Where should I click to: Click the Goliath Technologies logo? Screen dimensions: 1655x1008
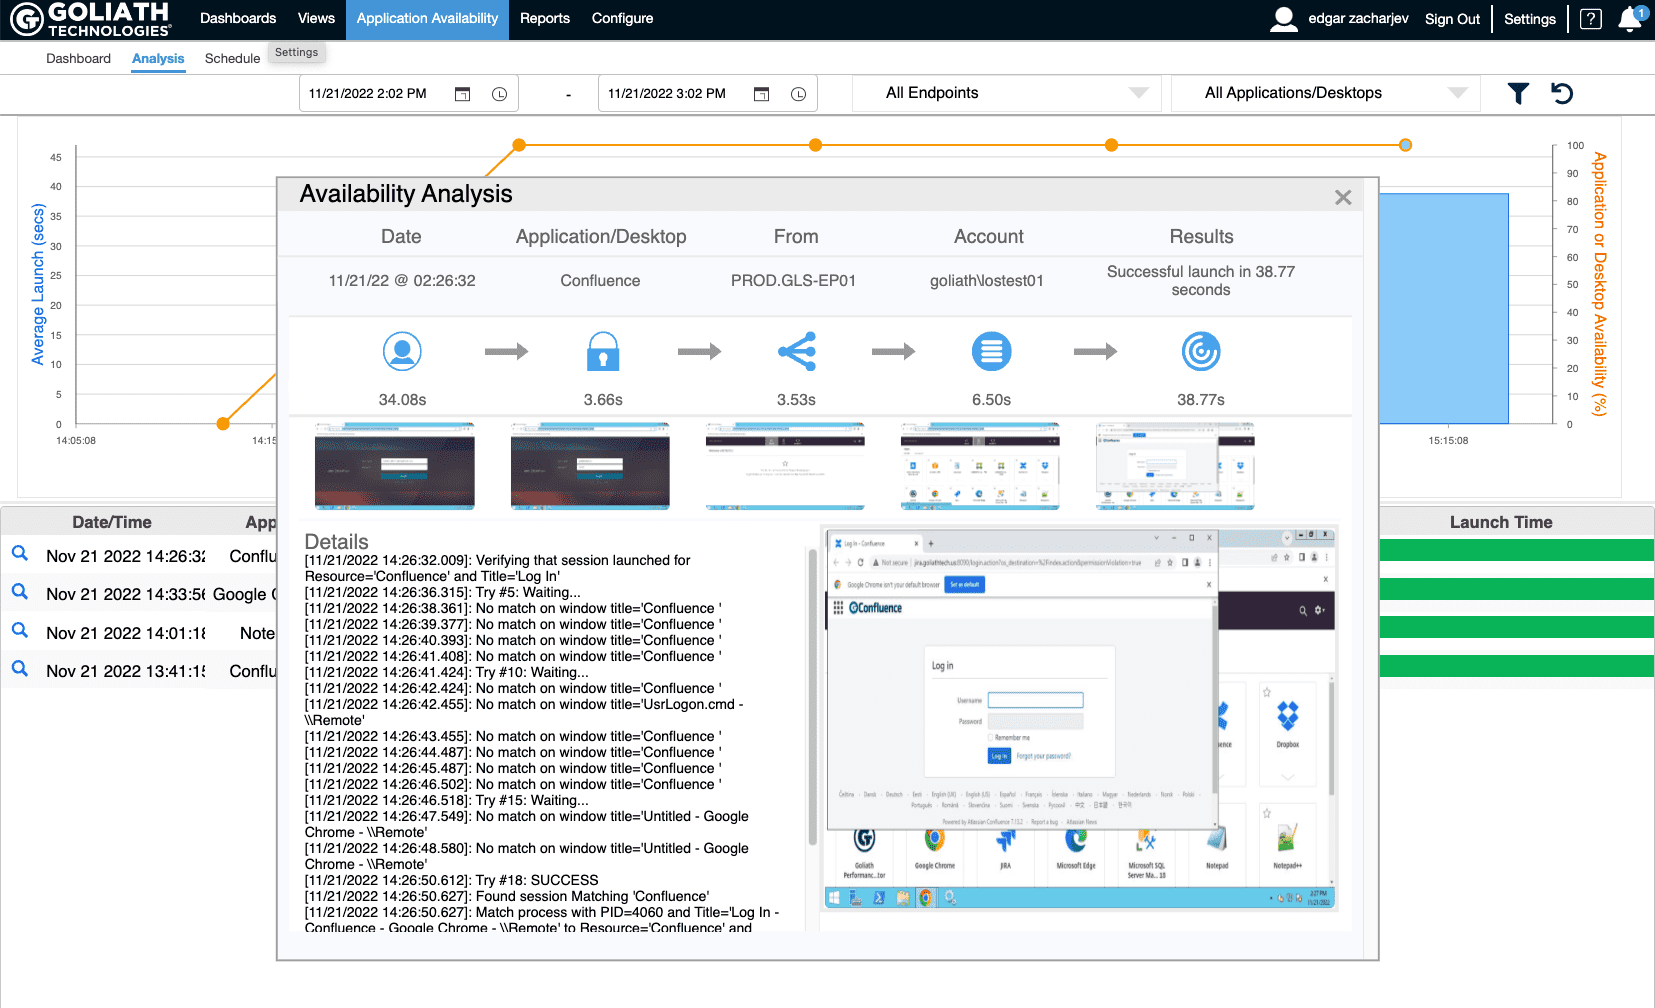91,19
